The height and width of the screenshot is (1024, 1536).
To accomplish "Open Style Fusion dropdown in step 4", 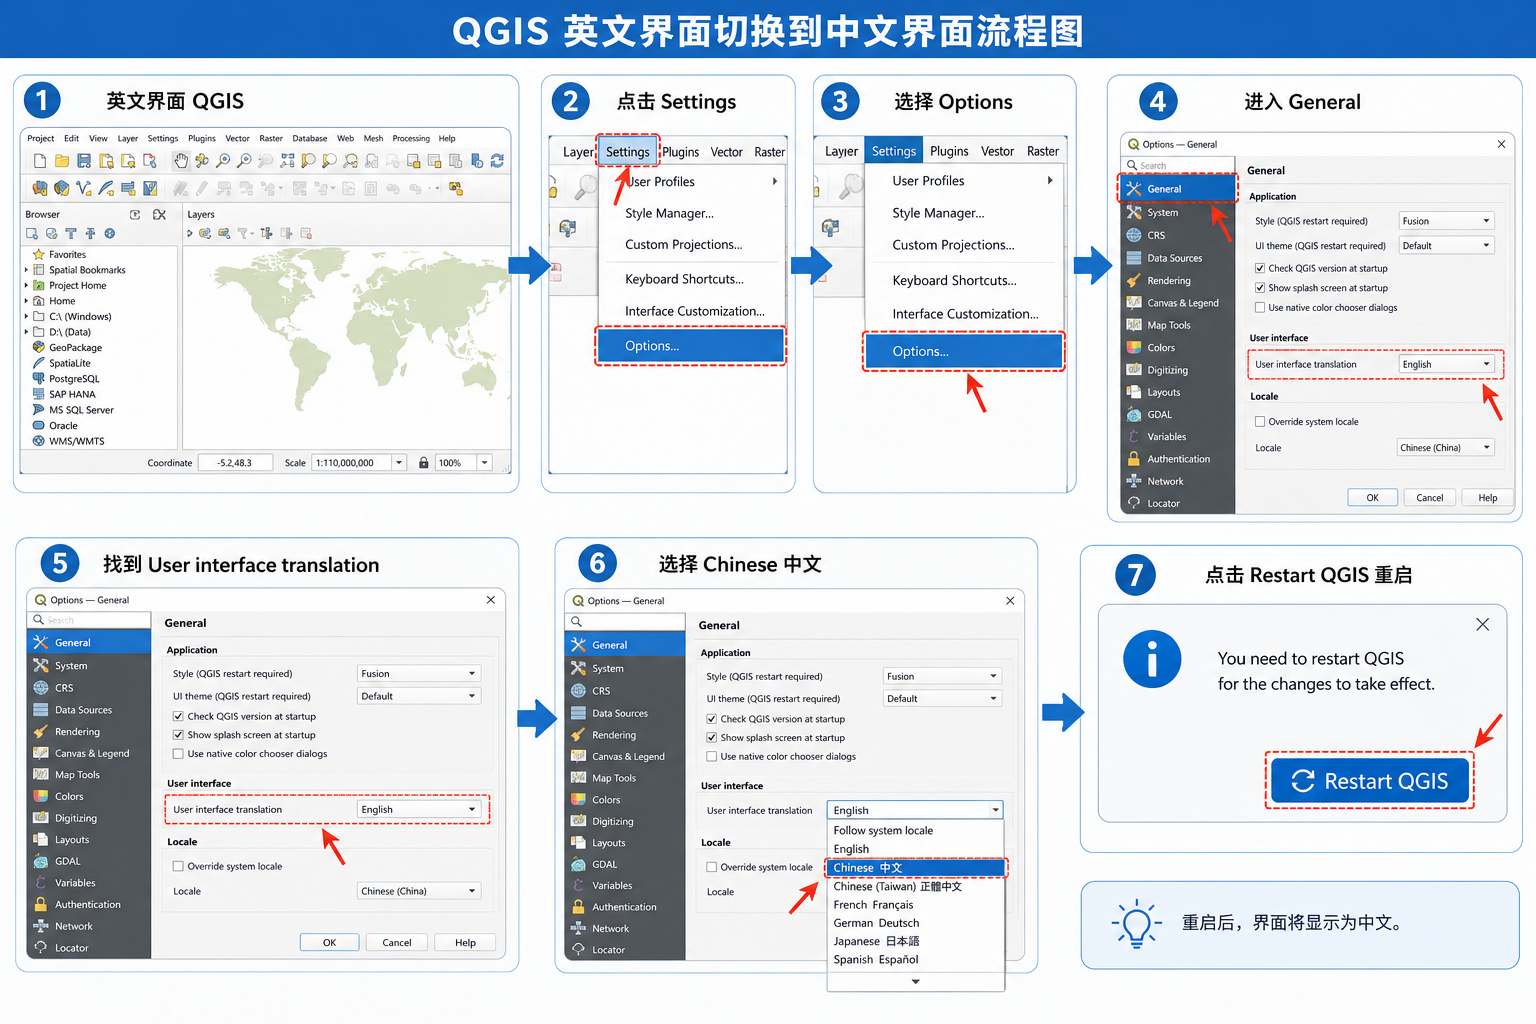I will (1446, 221).
